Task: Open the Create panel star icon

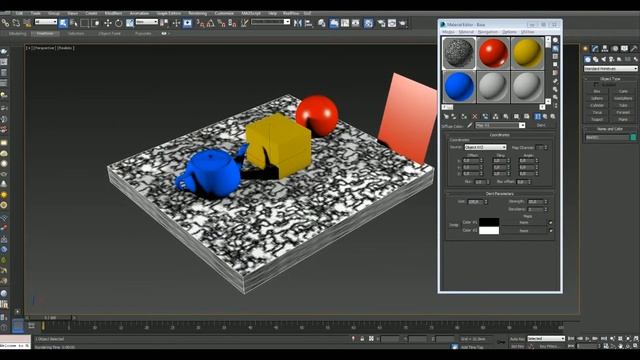Action: pyautogui.click(x=586, y=49)
